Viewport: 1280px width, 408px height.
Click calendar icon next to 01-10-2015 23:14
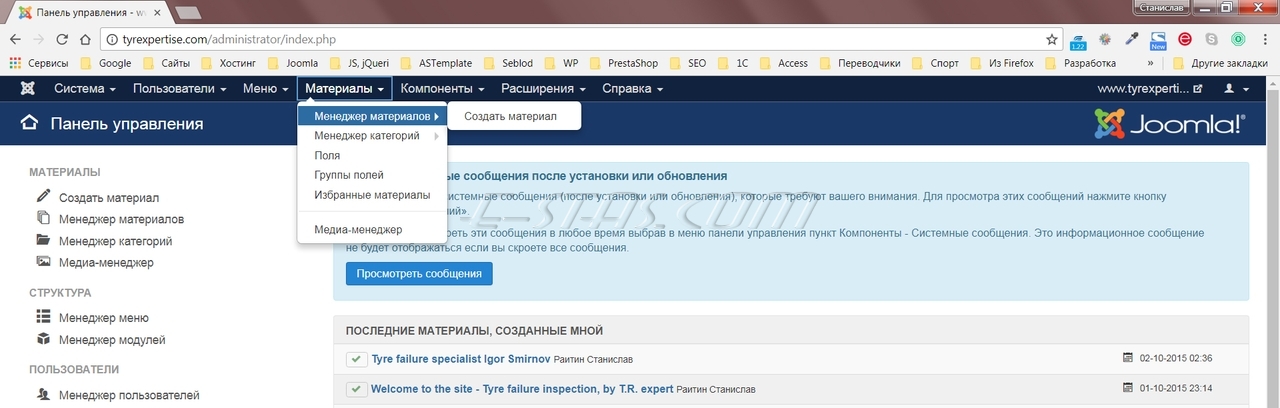click(x=1129, y=388)
